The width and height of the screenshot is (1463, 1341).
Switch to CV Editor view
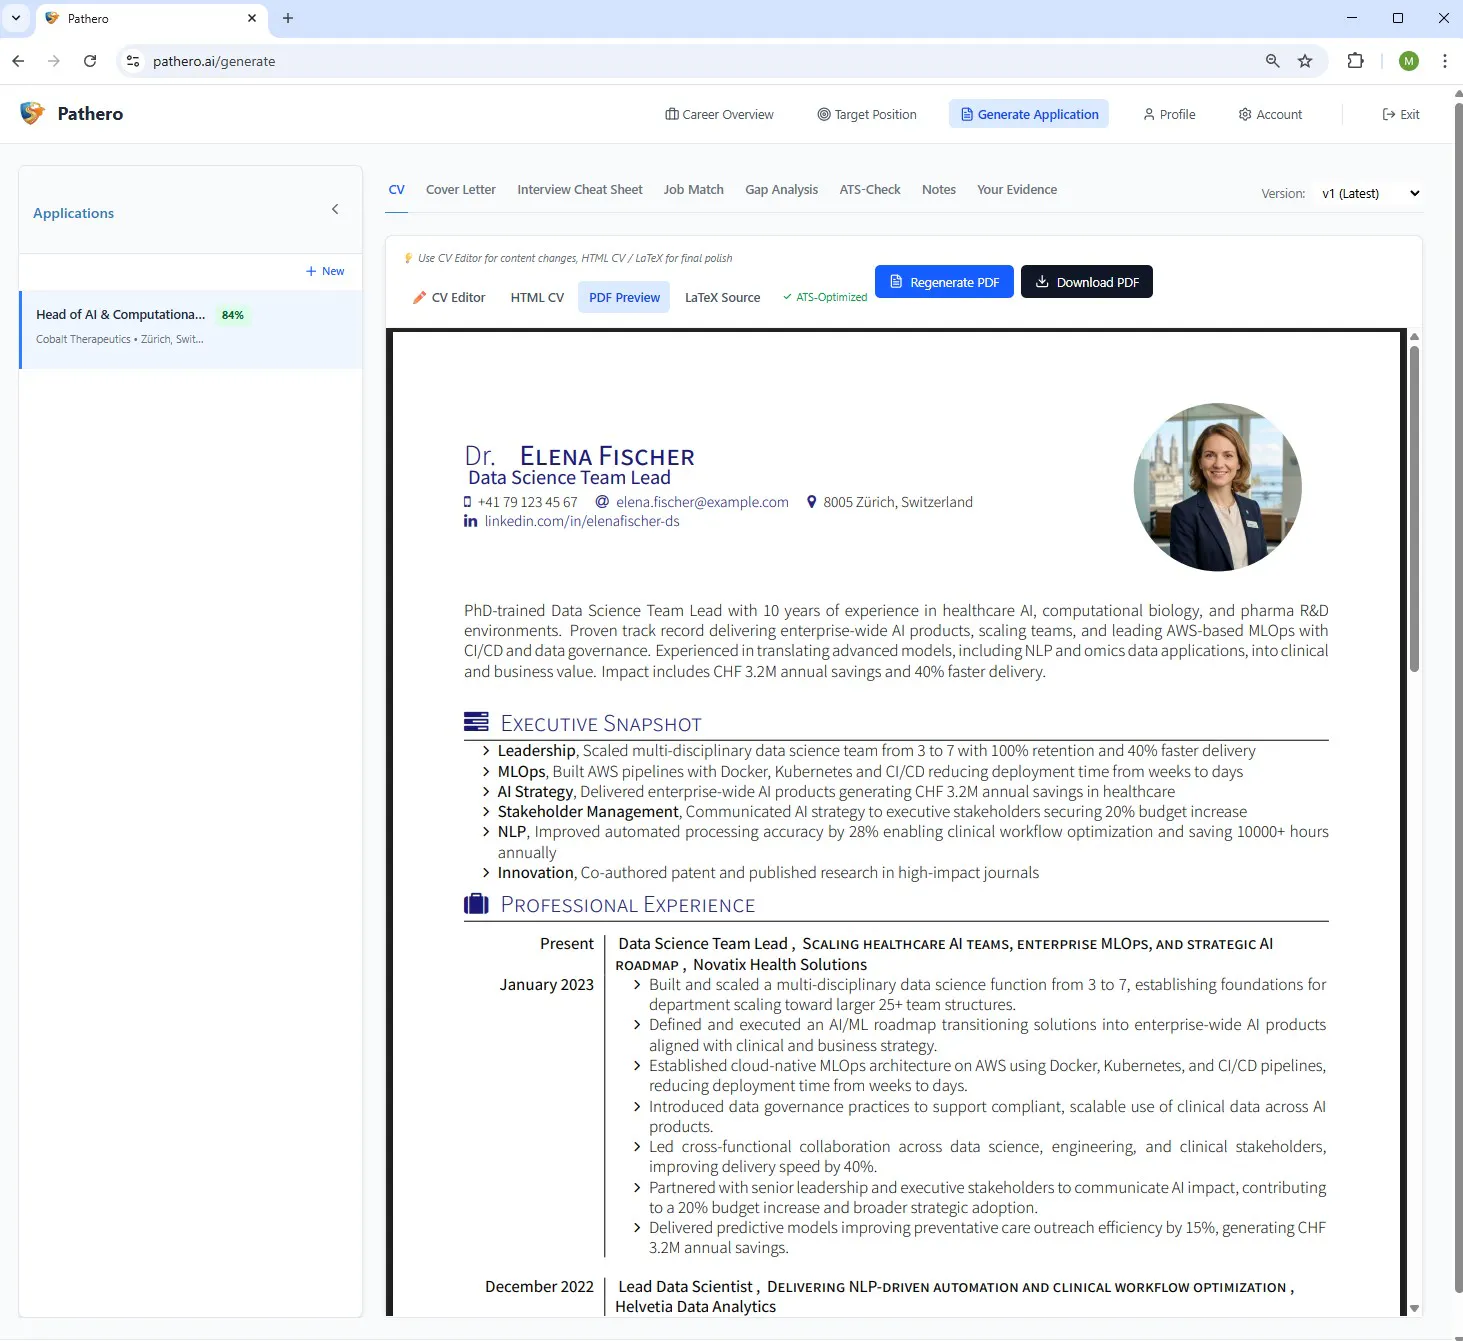point(449,298)
